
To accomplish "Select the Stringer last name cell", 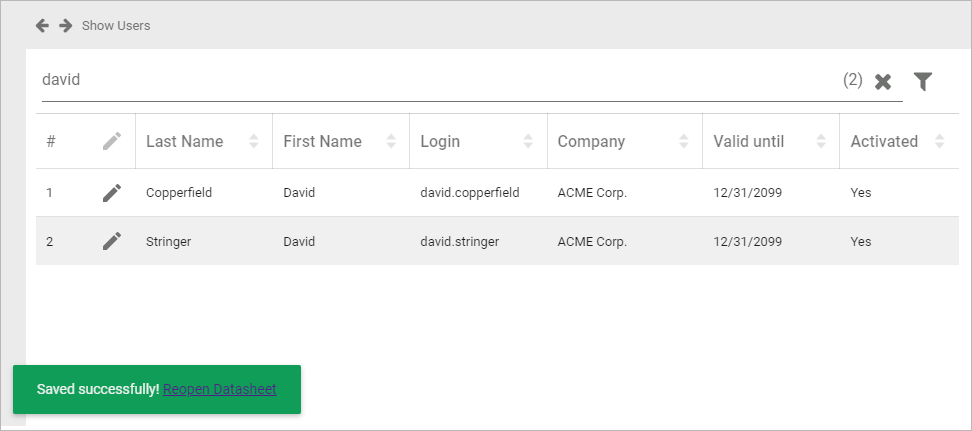I will pyautogui.click(x=168, y=241).
